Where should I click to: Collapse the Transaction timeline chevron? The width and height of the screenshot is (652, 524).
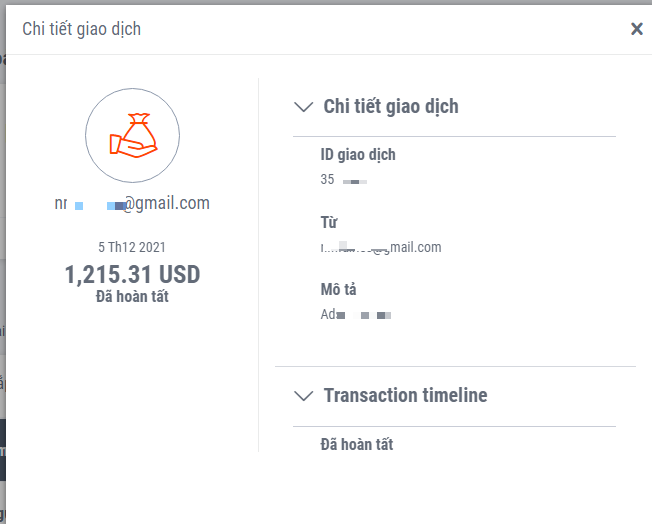[304, 396]
